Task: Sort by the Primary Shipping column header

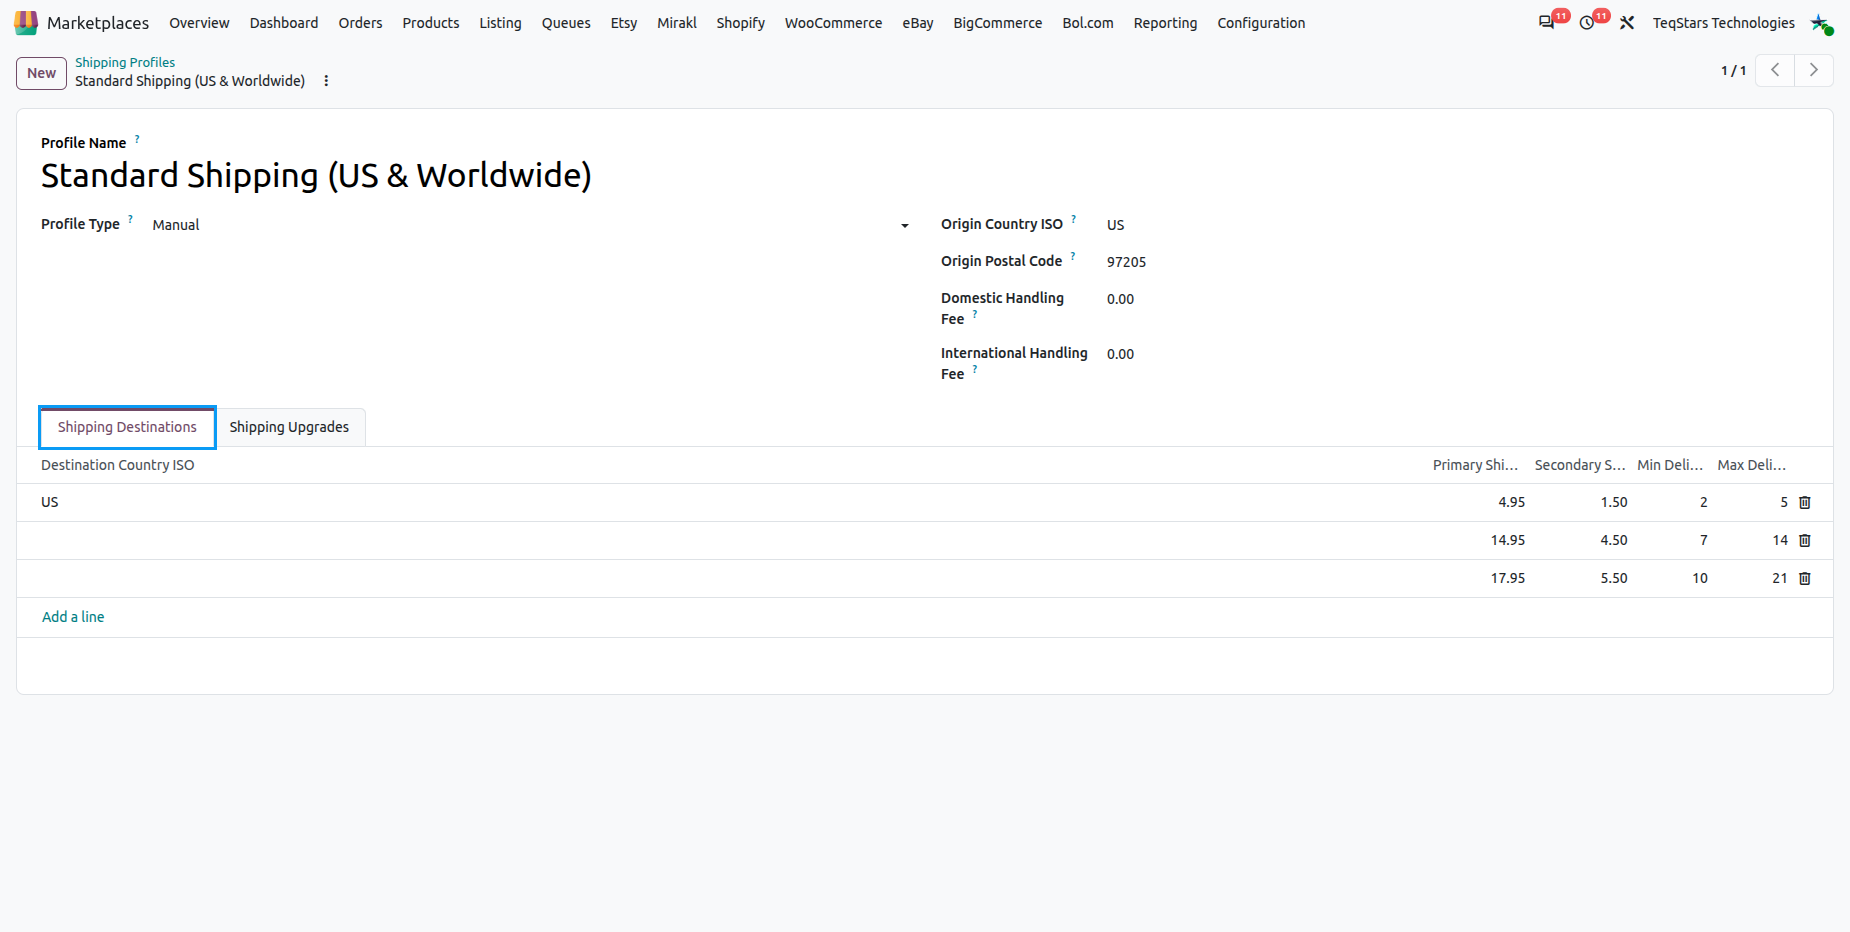Action: pos(1475,465)
